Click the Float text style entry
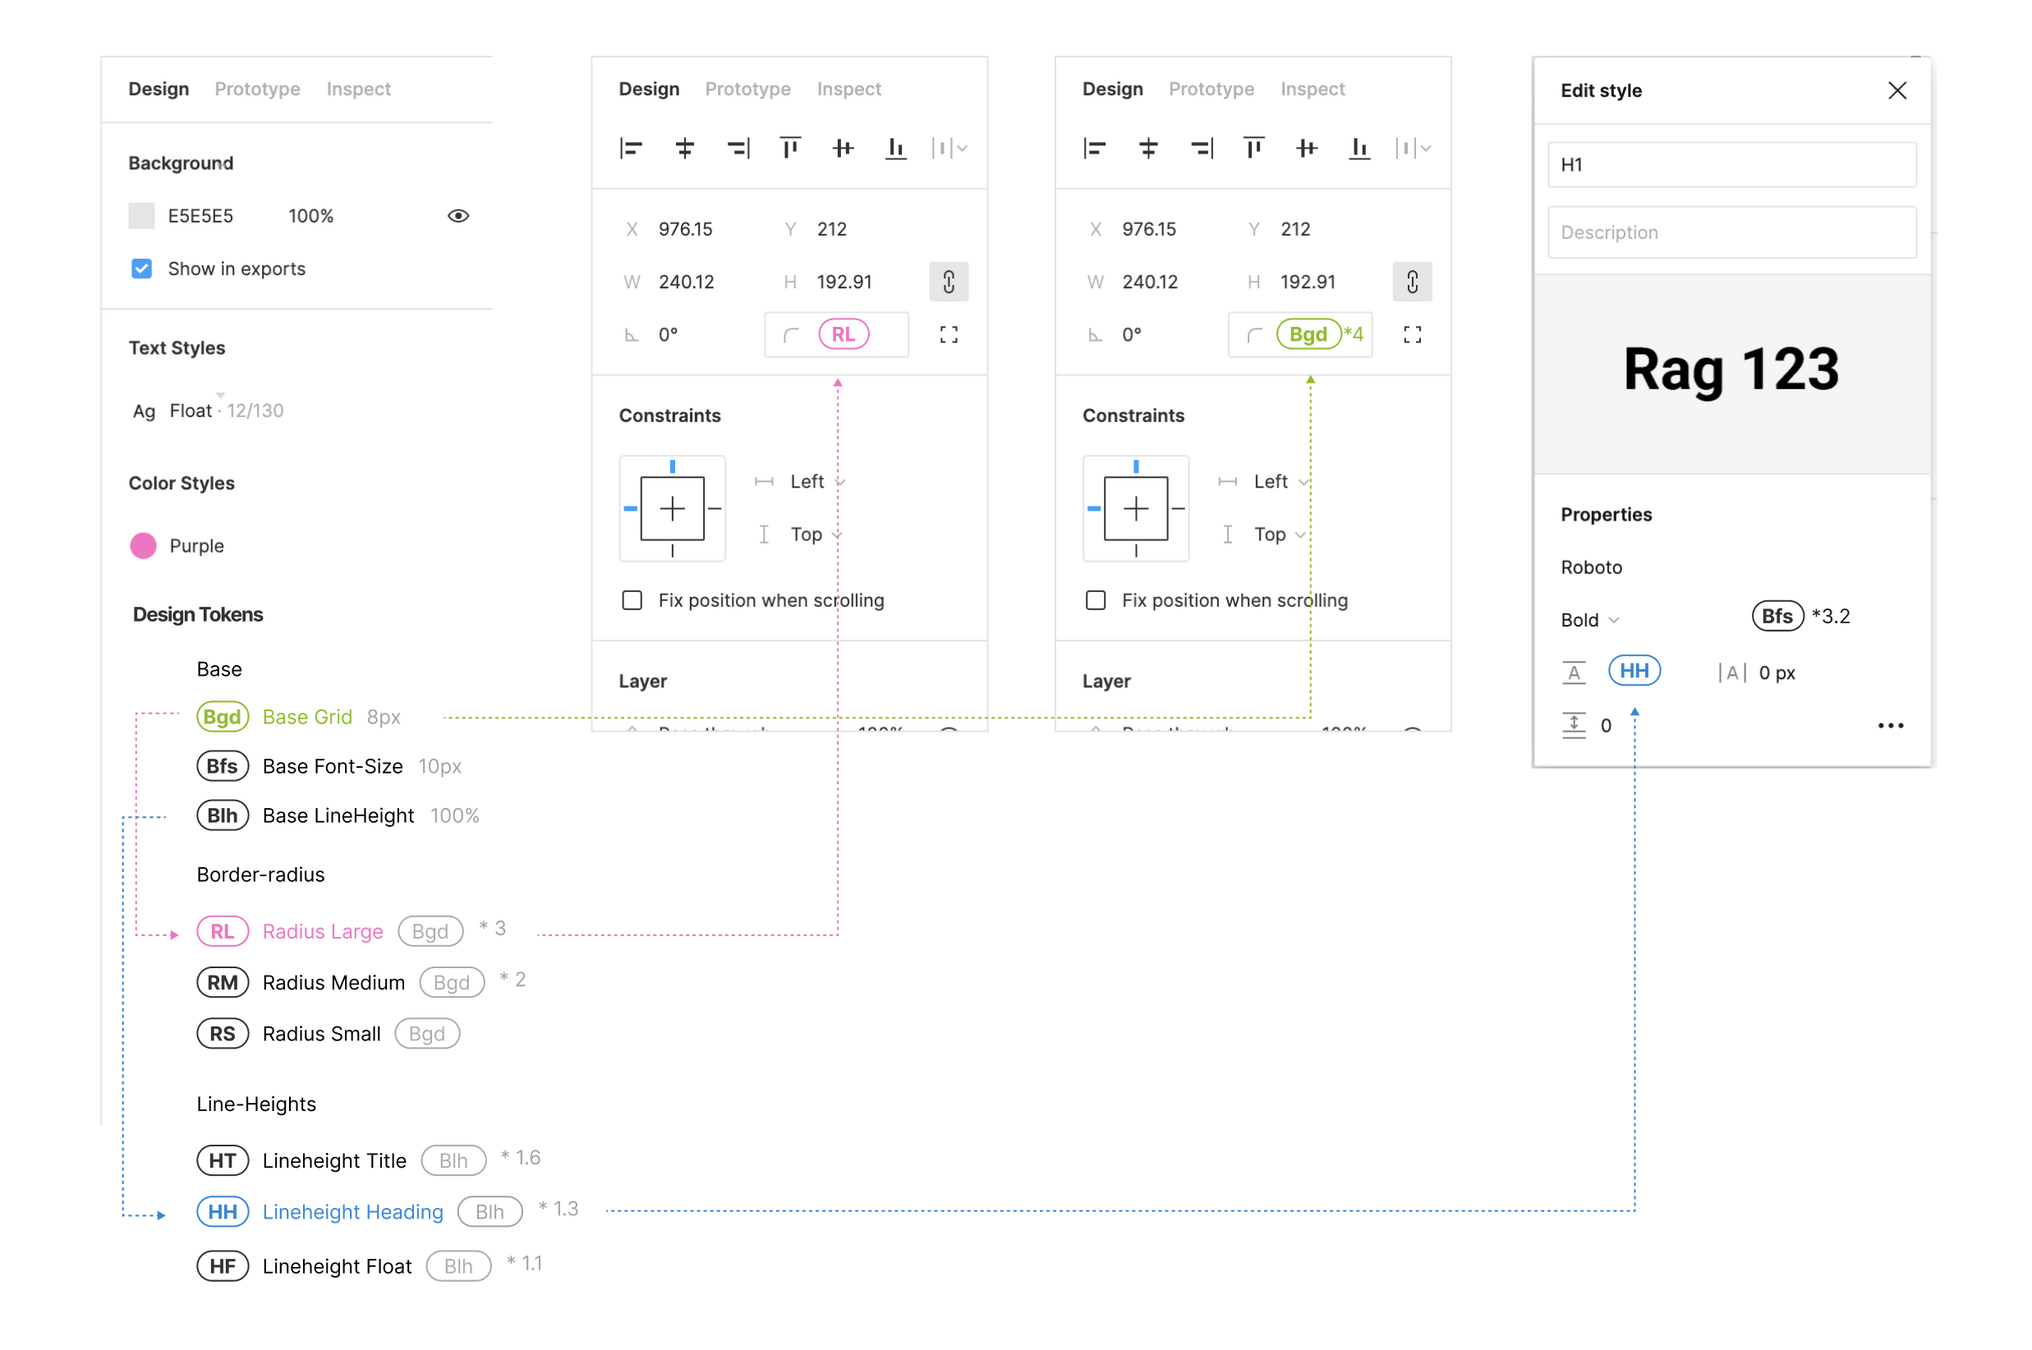The width and height of the screenshot is (2032, 1350). [x=190, y=411]
